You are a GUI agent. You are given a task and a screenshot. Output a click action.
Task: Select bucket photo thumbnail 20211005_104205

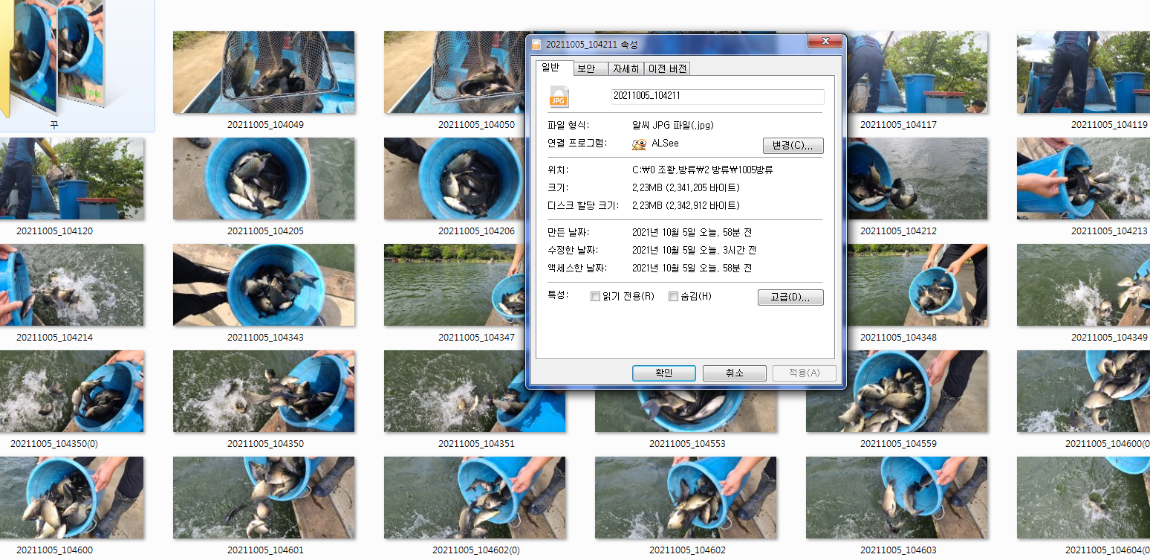pyautogui.click(x=263, y=179)
